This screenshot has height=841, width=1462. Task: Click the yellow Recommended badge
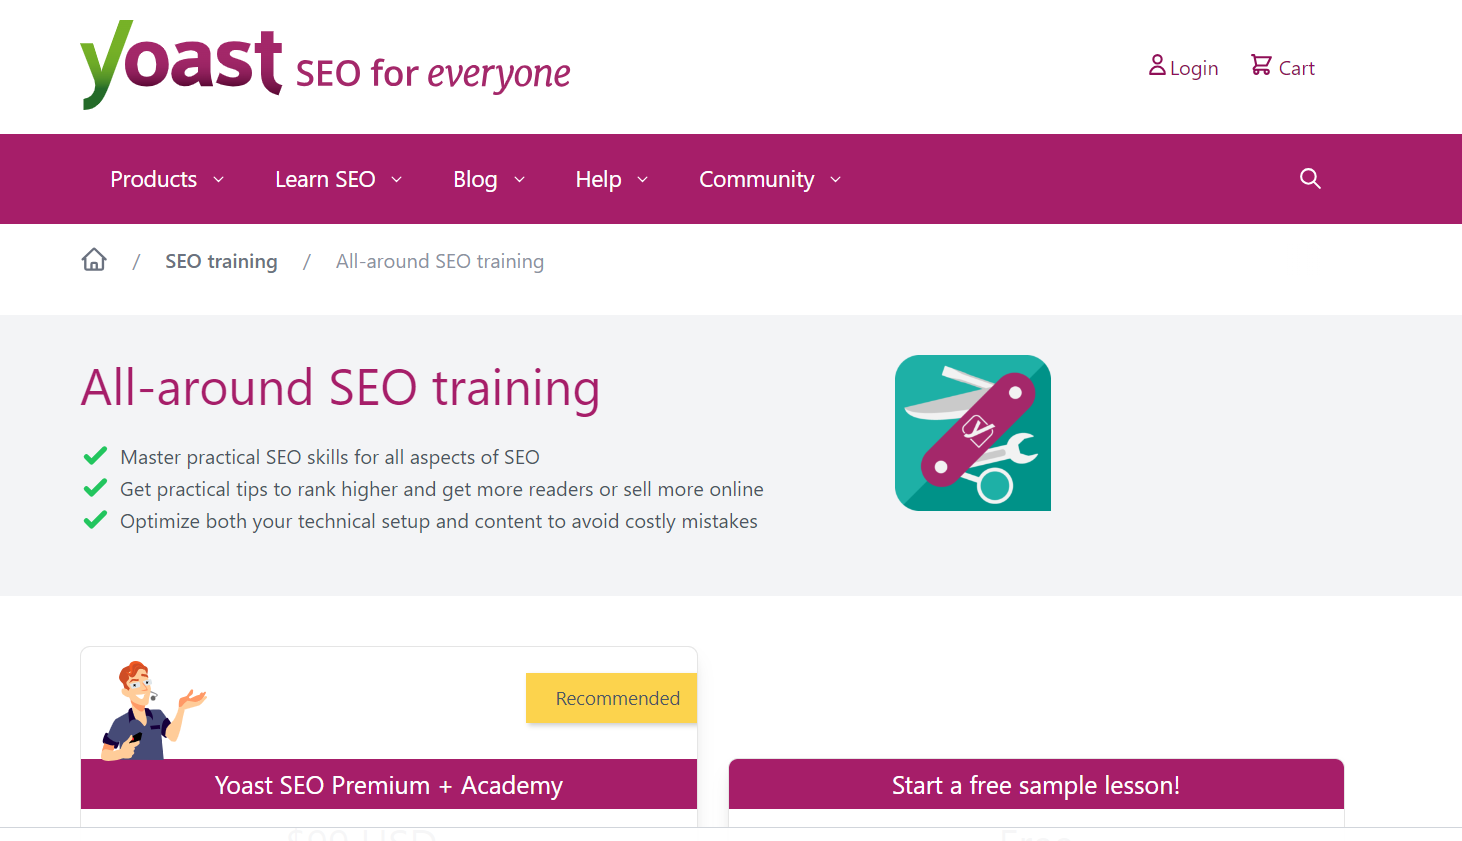tap(616, 698)
